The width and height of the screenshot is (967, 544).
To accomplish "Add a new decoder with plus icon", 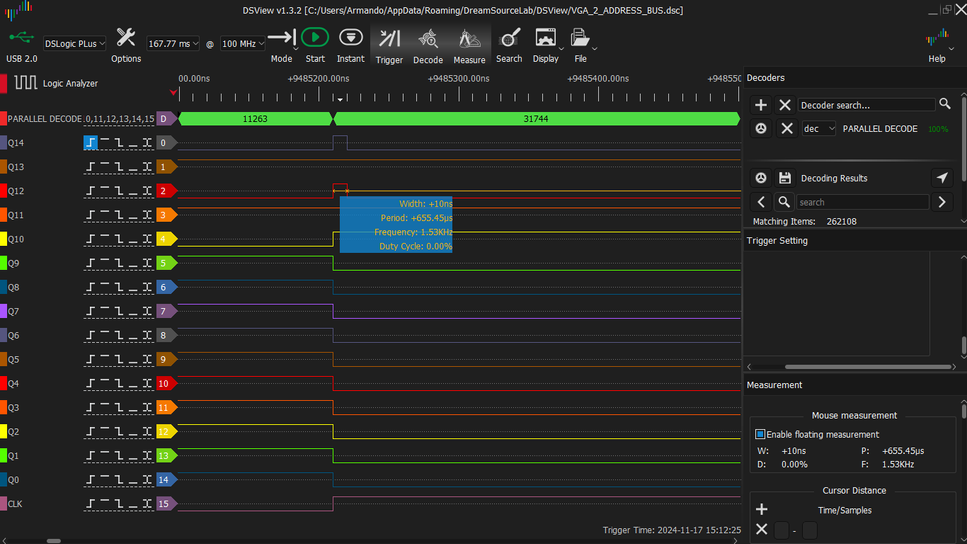I will pyautogui.click(x=761, y=105).
